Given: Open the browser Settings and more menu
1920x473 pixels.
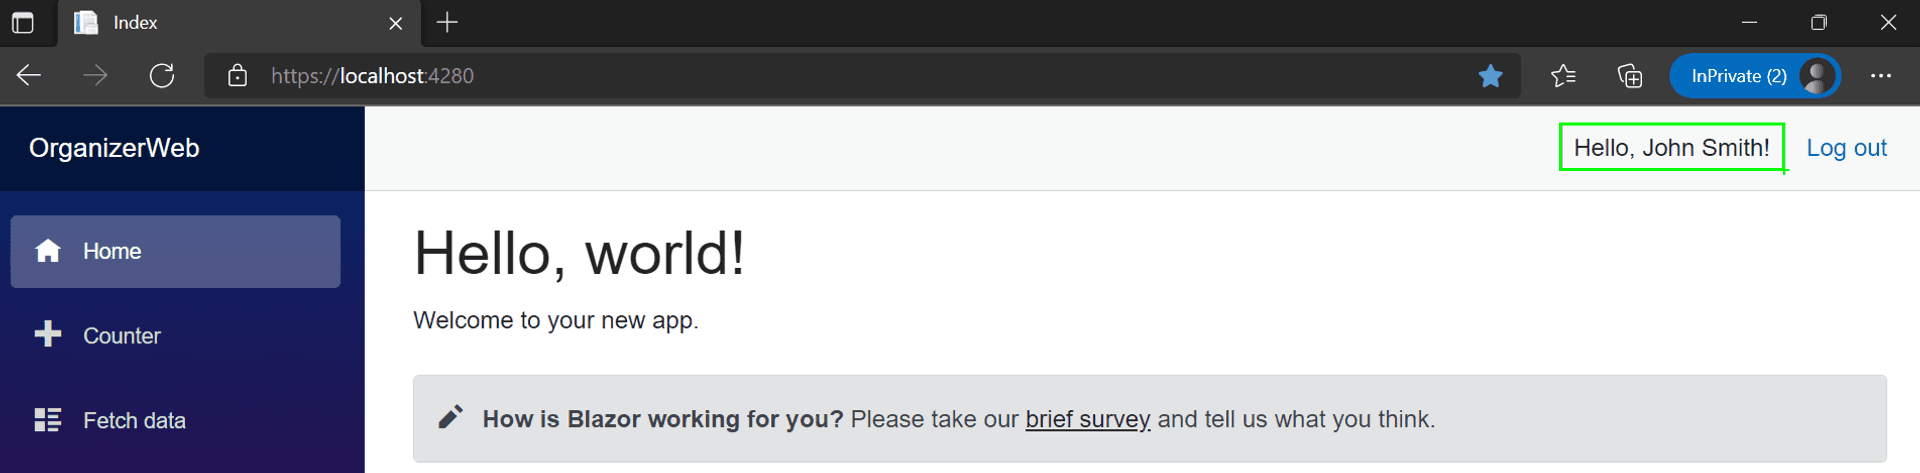Looking at the screenshot, I should click(1880, 76).
